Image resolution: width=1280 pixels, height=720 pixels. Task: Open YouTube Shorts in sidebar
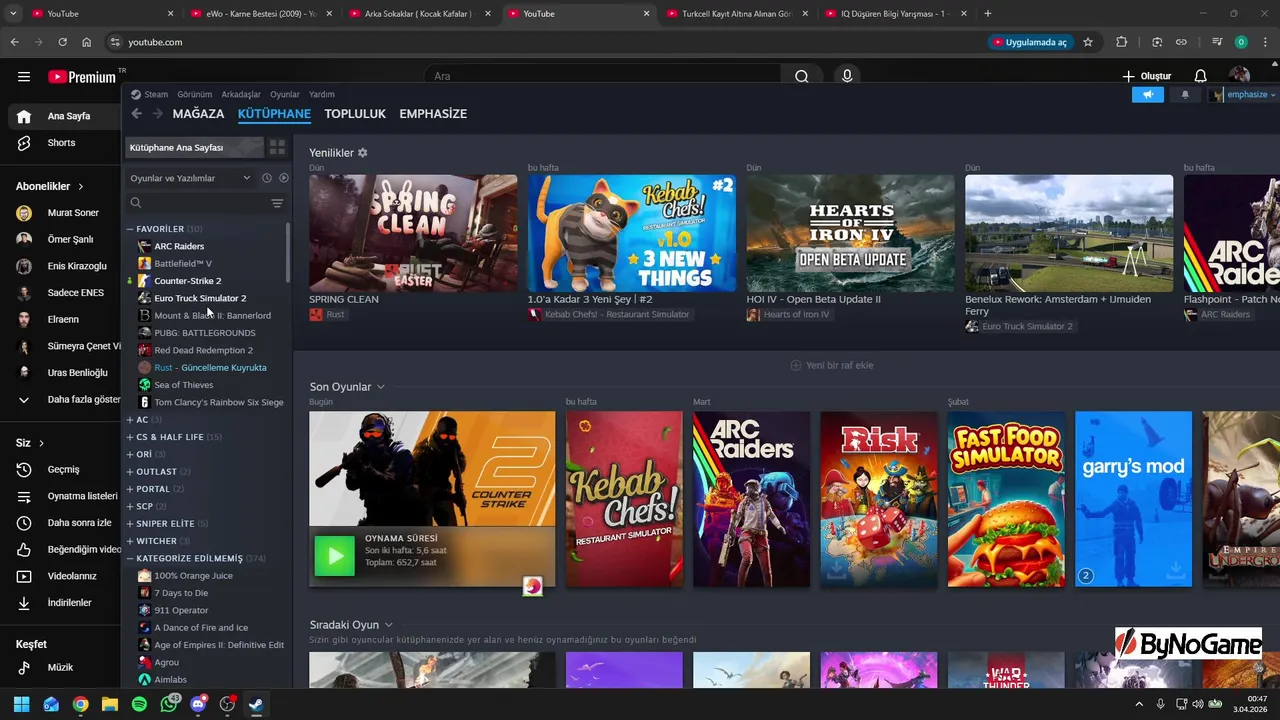(x=62, y=143)
